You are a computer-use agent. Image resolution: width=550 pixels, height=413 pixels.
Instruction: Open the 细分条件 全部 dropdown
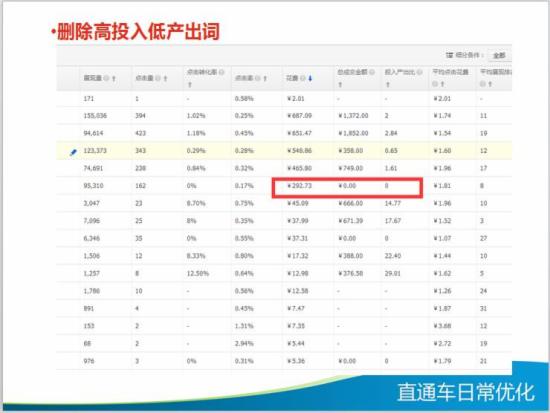point(499,55)
